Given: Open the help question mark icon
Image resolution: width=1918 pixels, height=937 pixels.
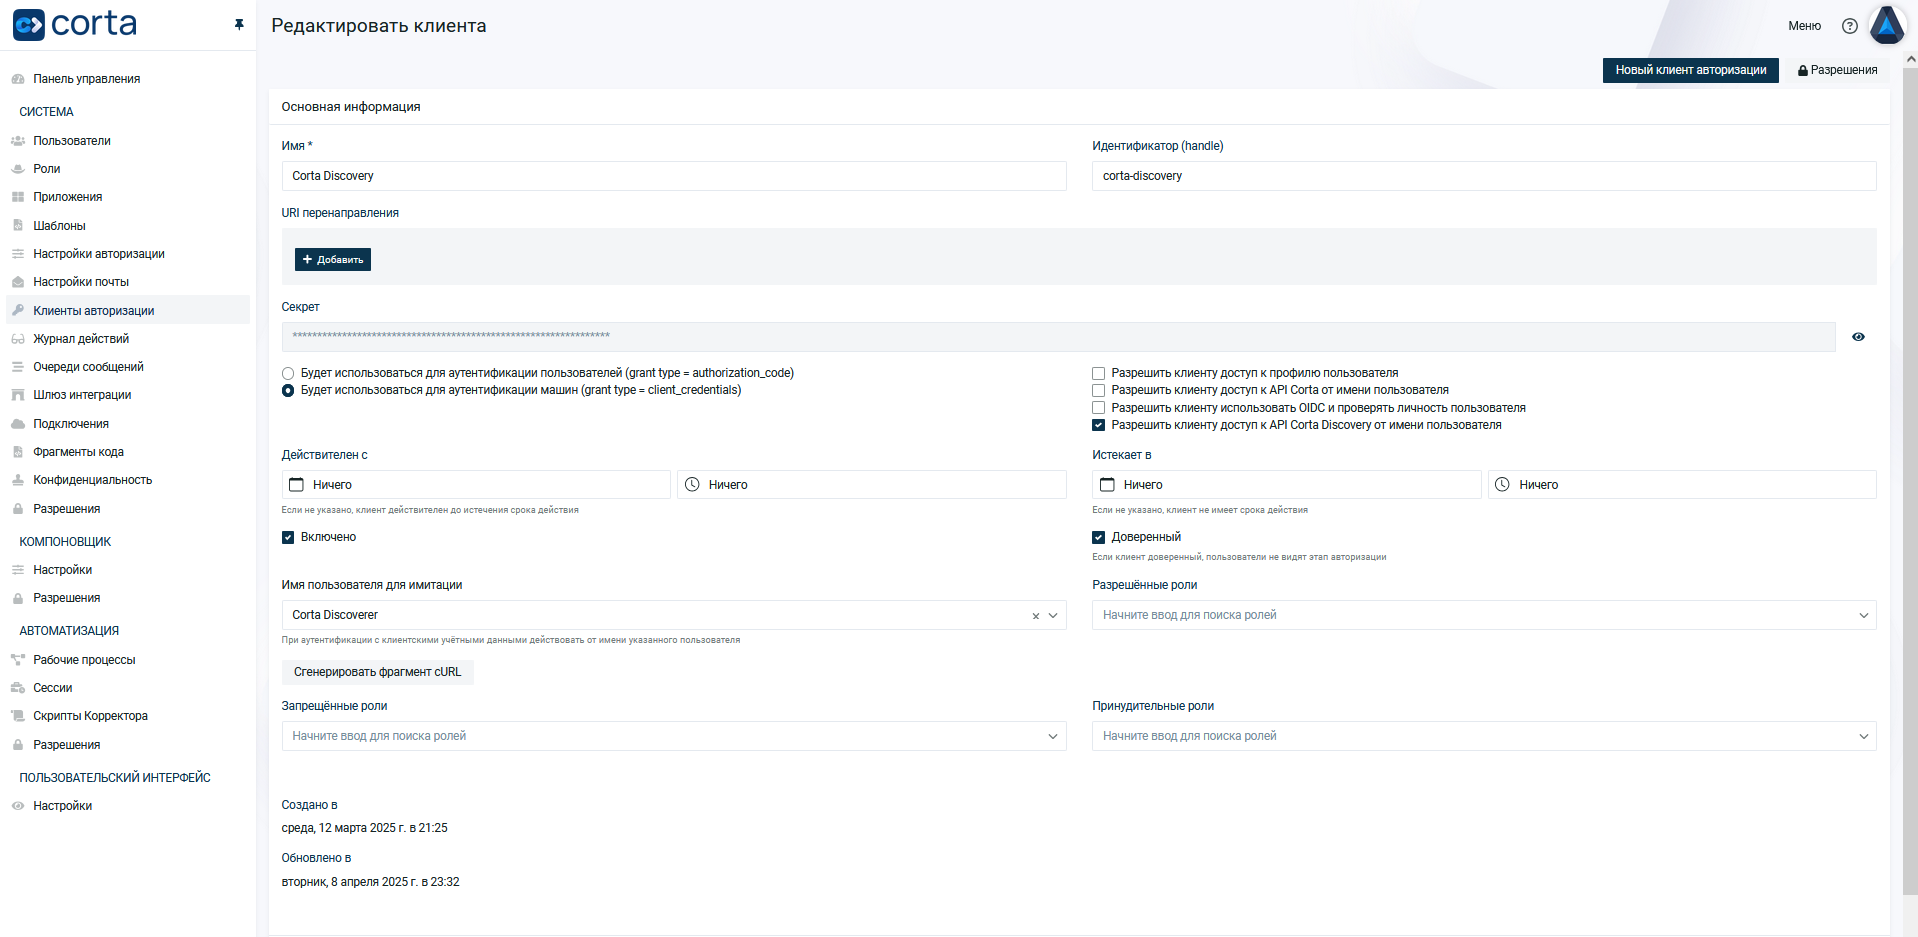Looking at the screenshot, I should 1850,26.
